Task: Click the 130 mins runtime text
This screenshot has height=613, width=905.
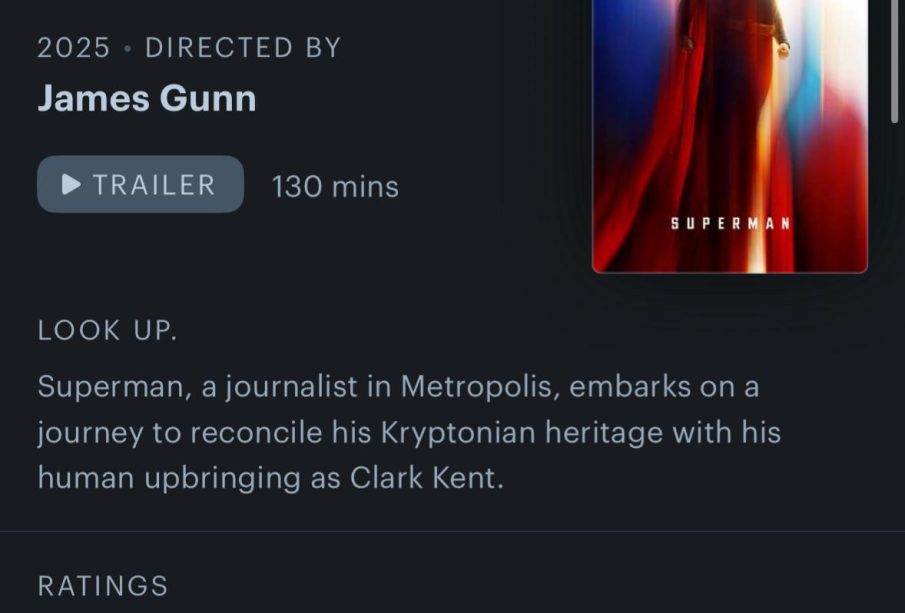Action: tap(335, 187)
